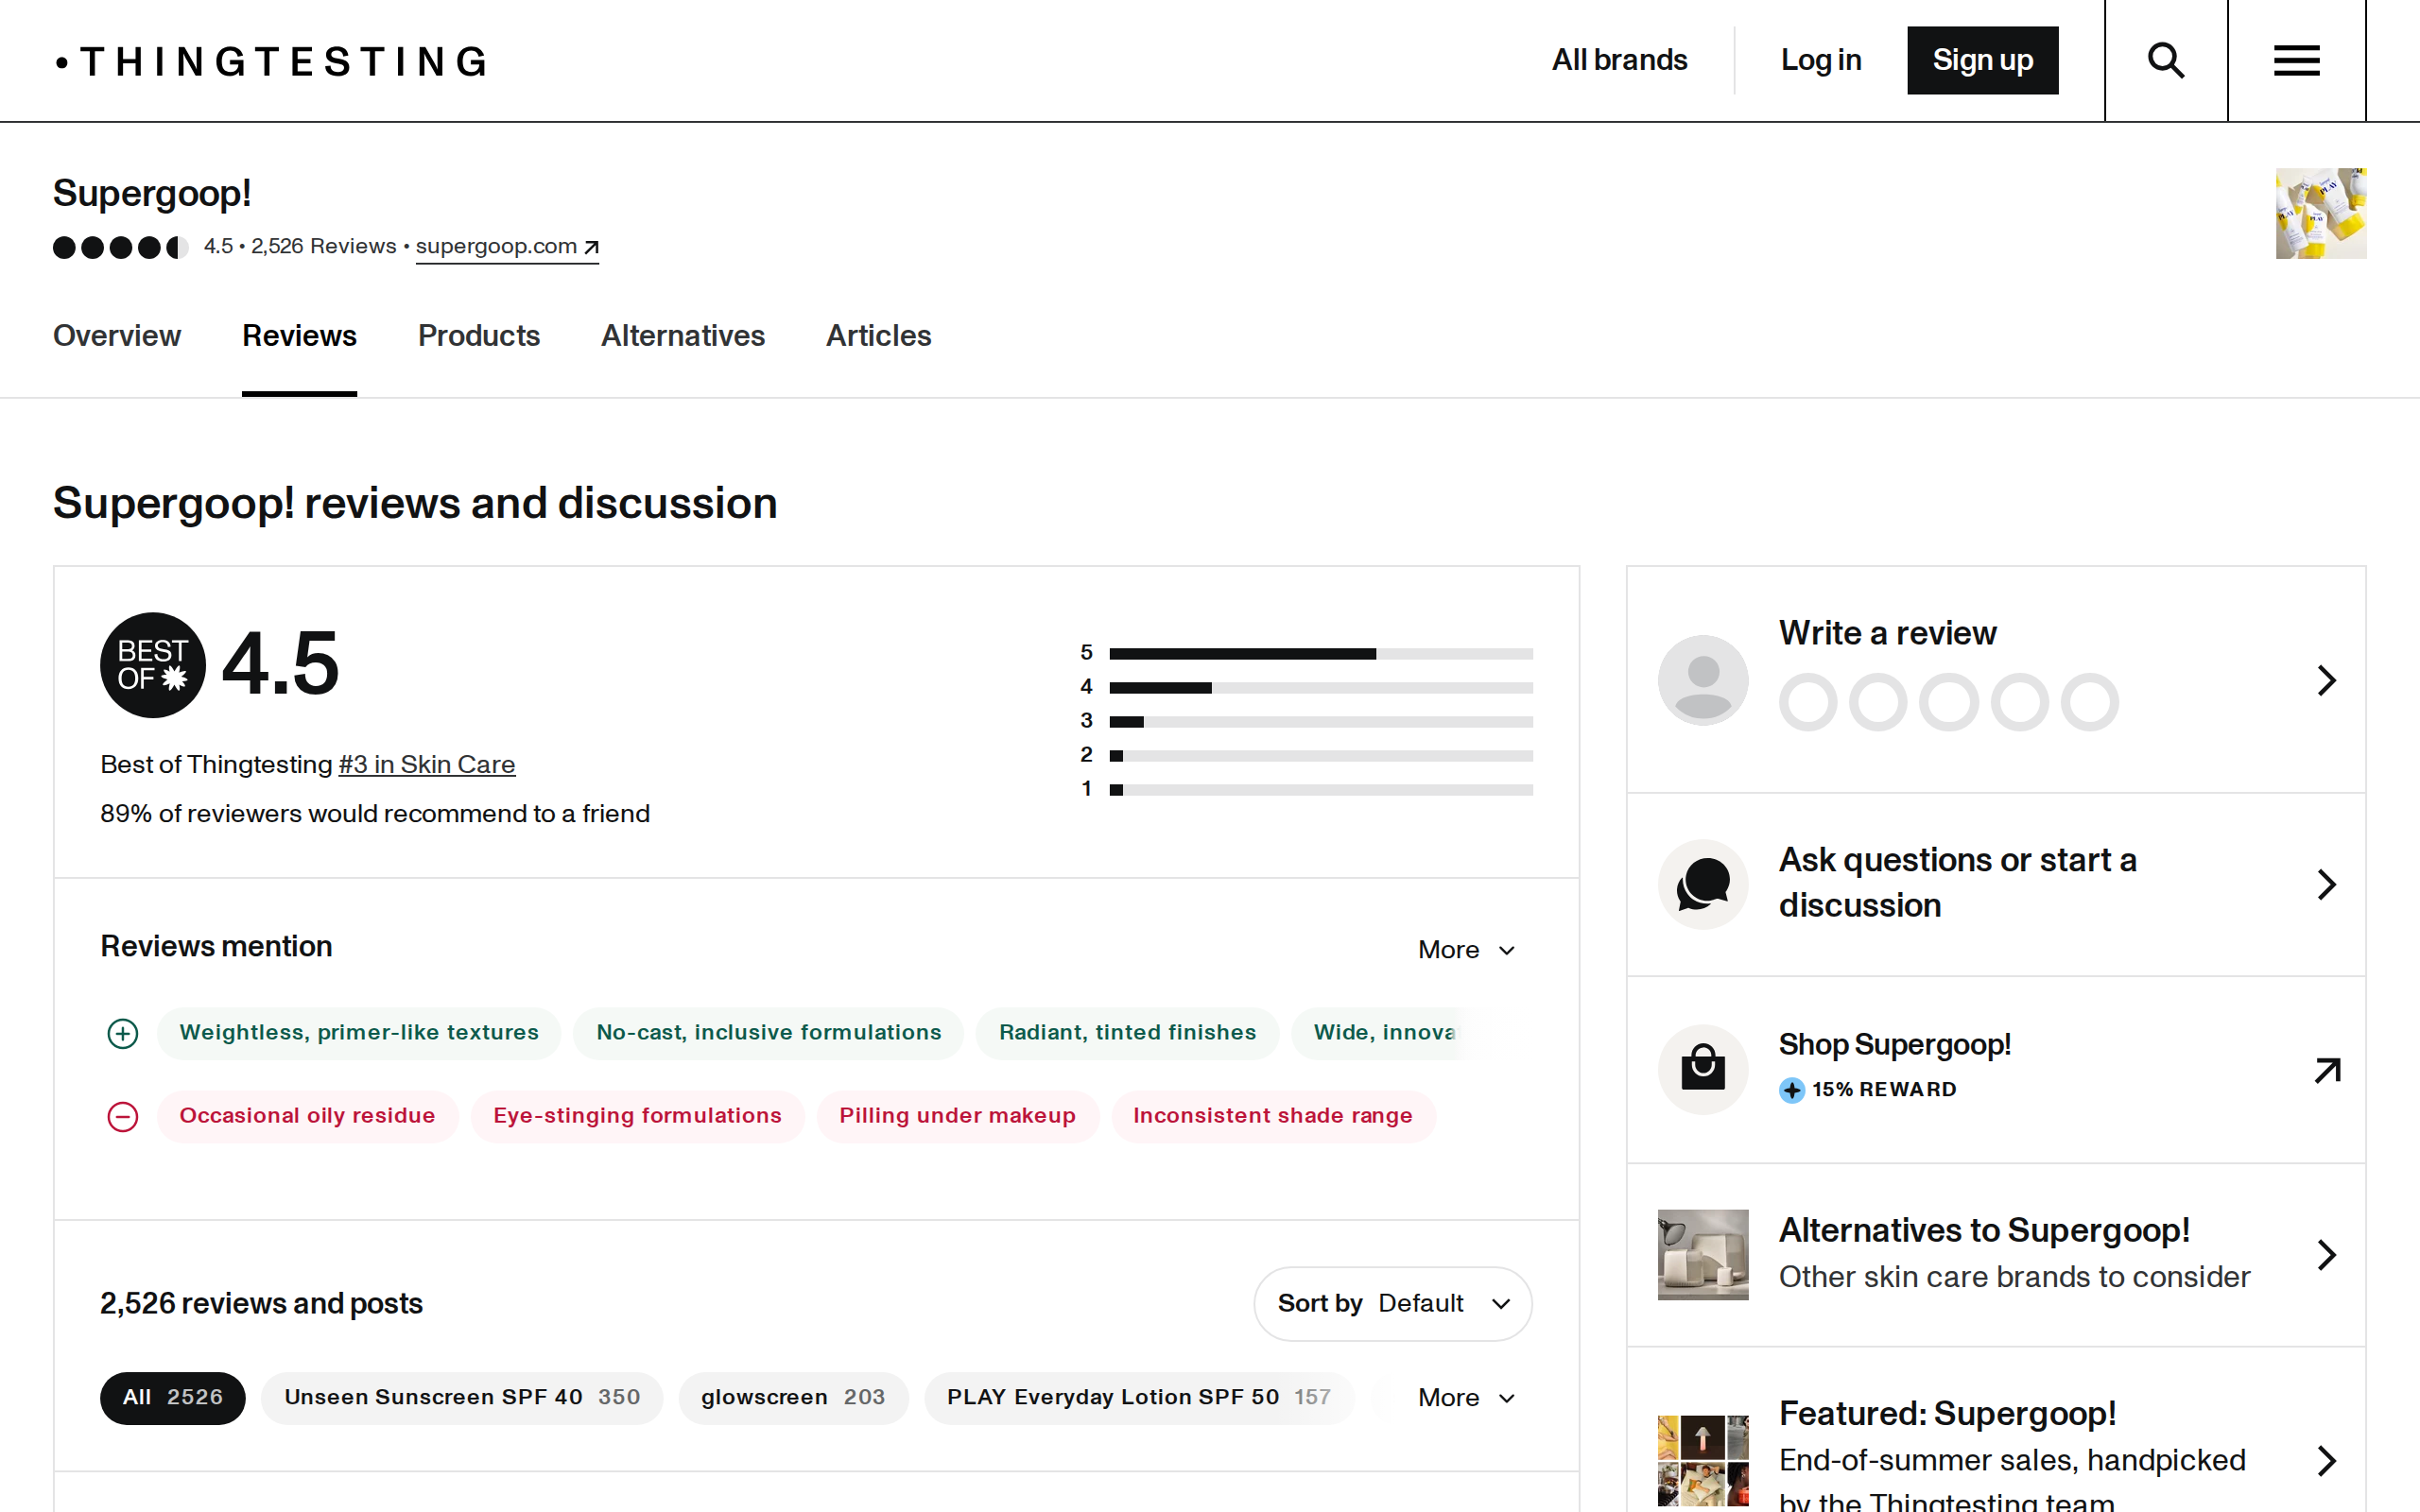Click the chevron on the Featured: Supergoop! card
Viewport: 2420px width, 1512px height.
(2327, 1461)
